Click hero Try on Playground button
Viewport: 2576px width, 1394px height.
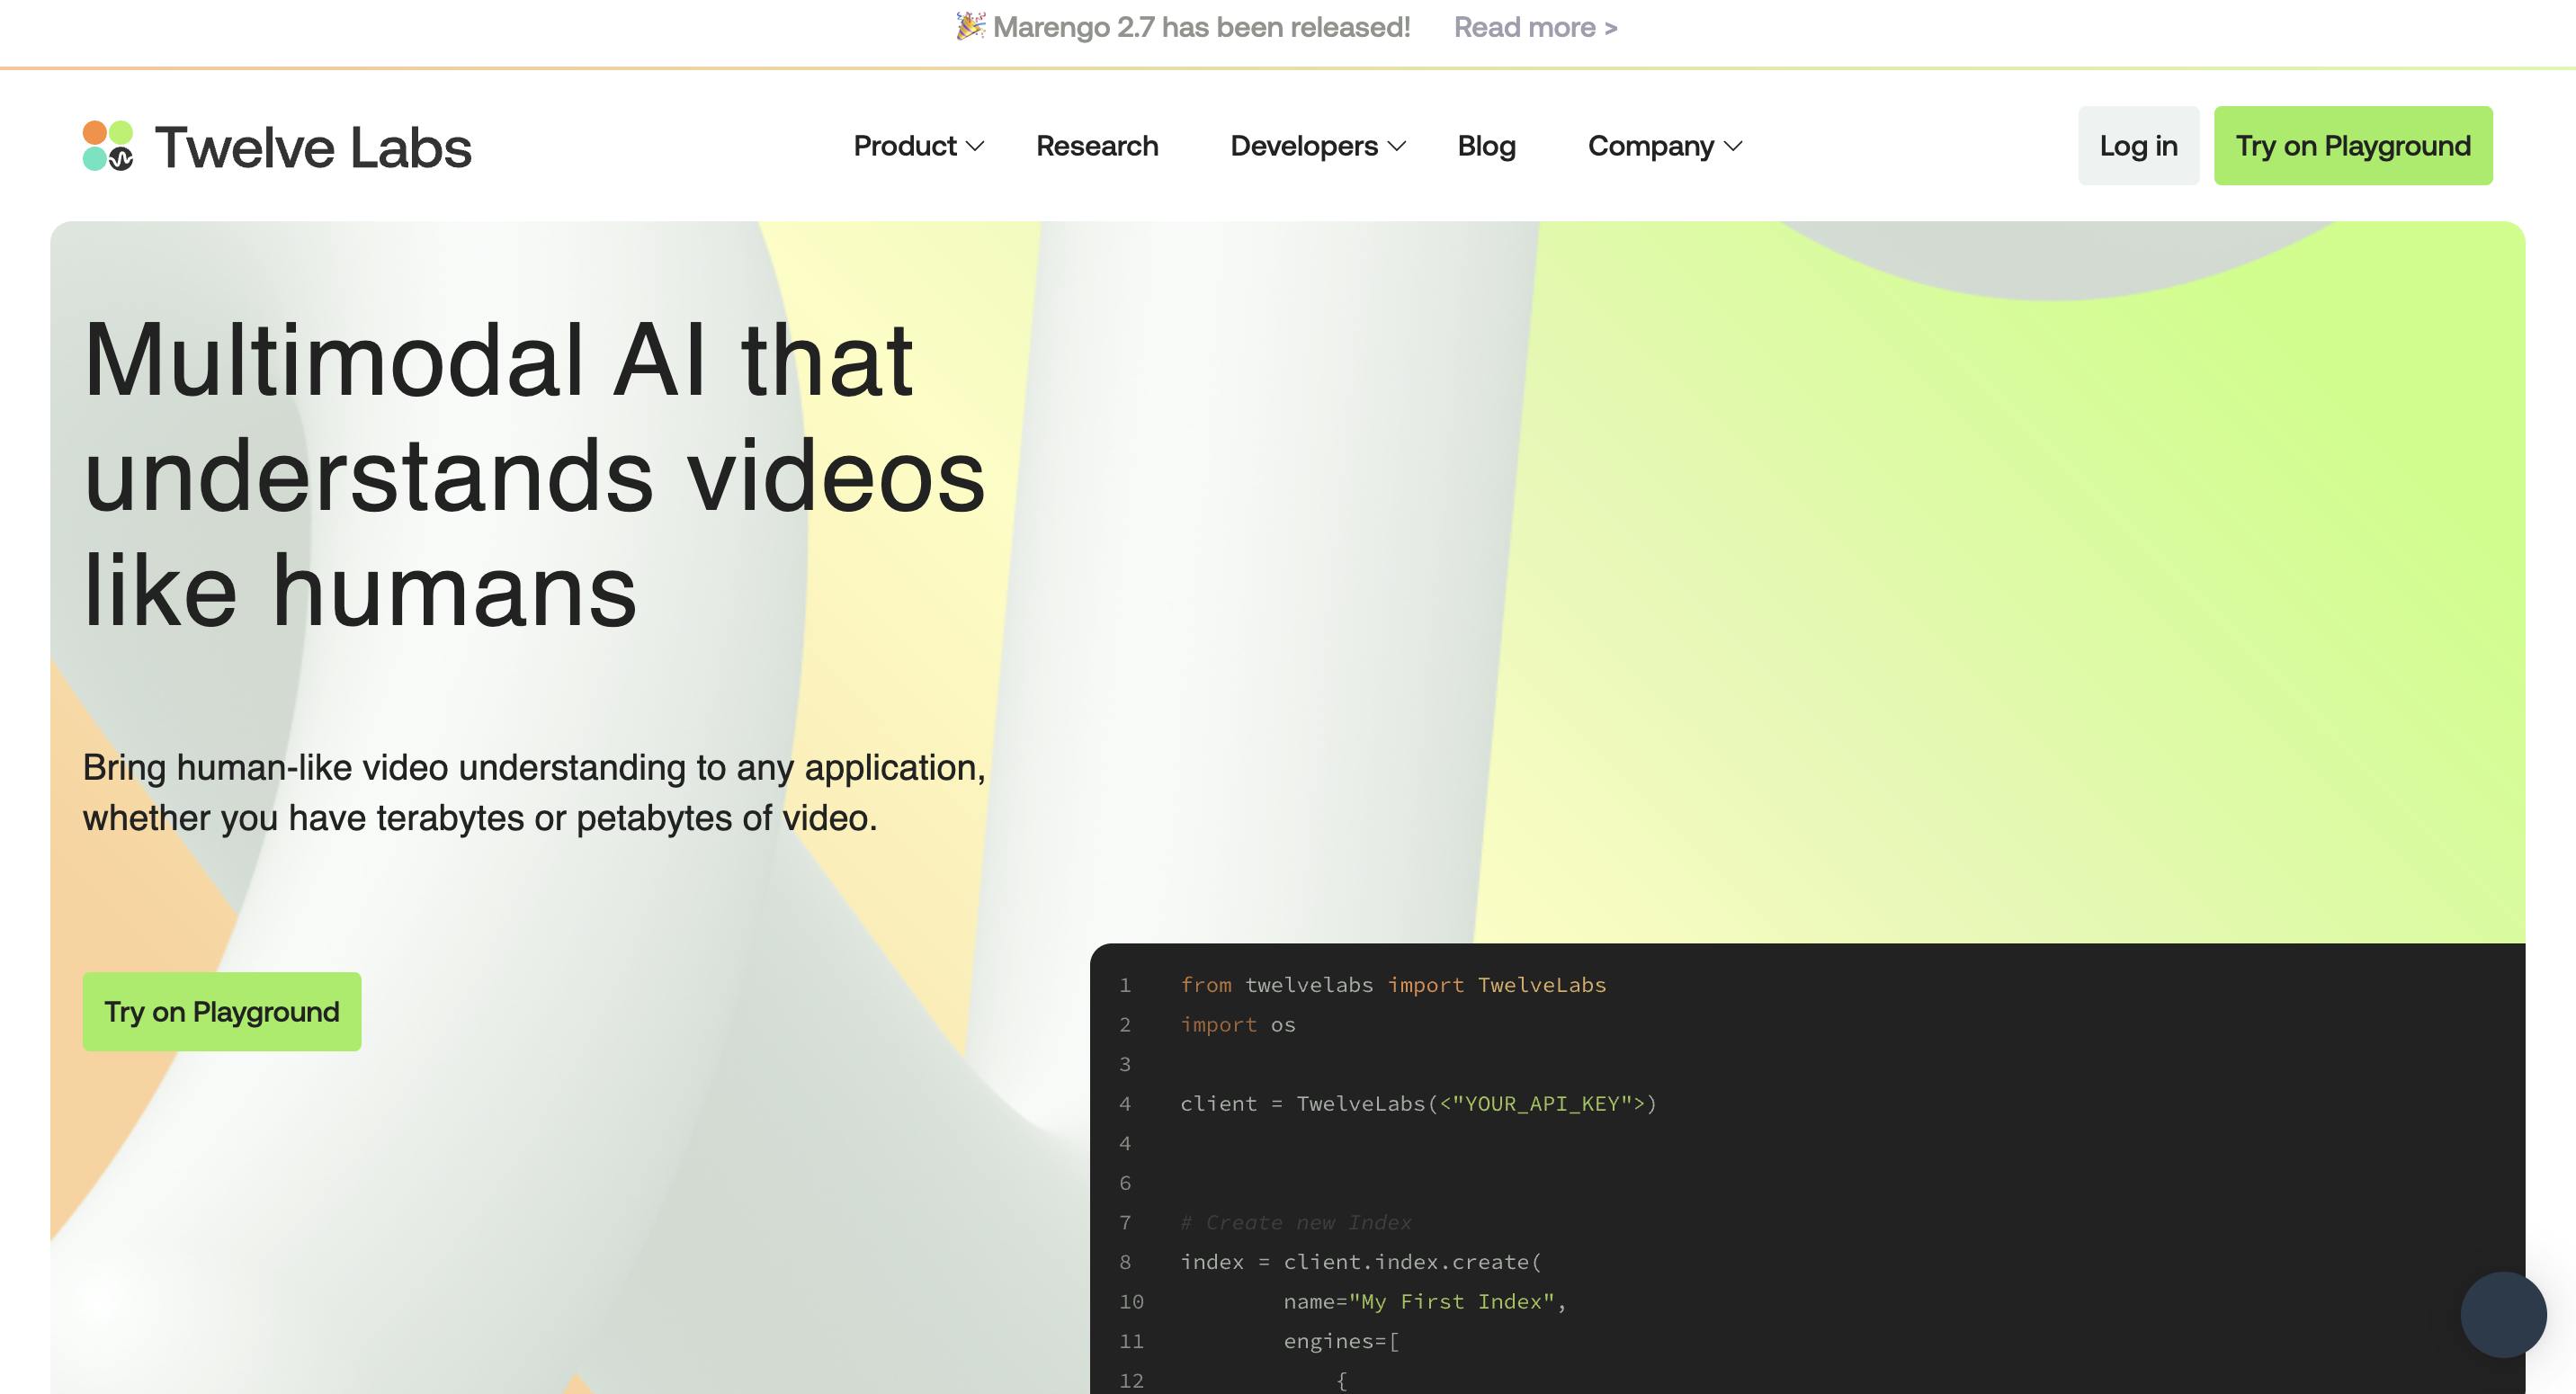coord(221,1011)
